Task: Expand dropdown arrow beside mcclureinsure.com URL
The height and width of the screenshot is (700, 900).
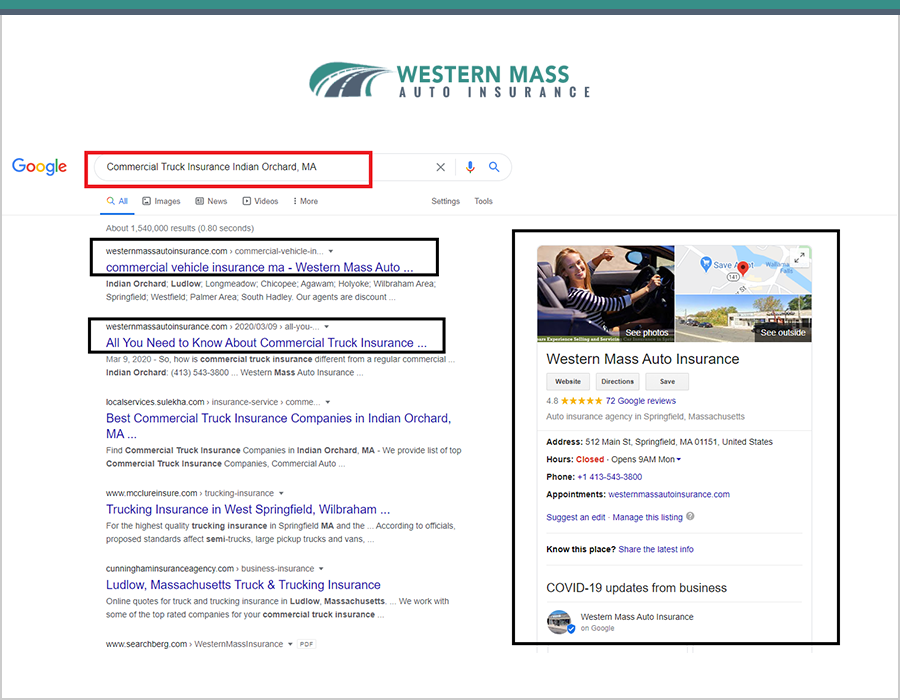Action: 281,493
